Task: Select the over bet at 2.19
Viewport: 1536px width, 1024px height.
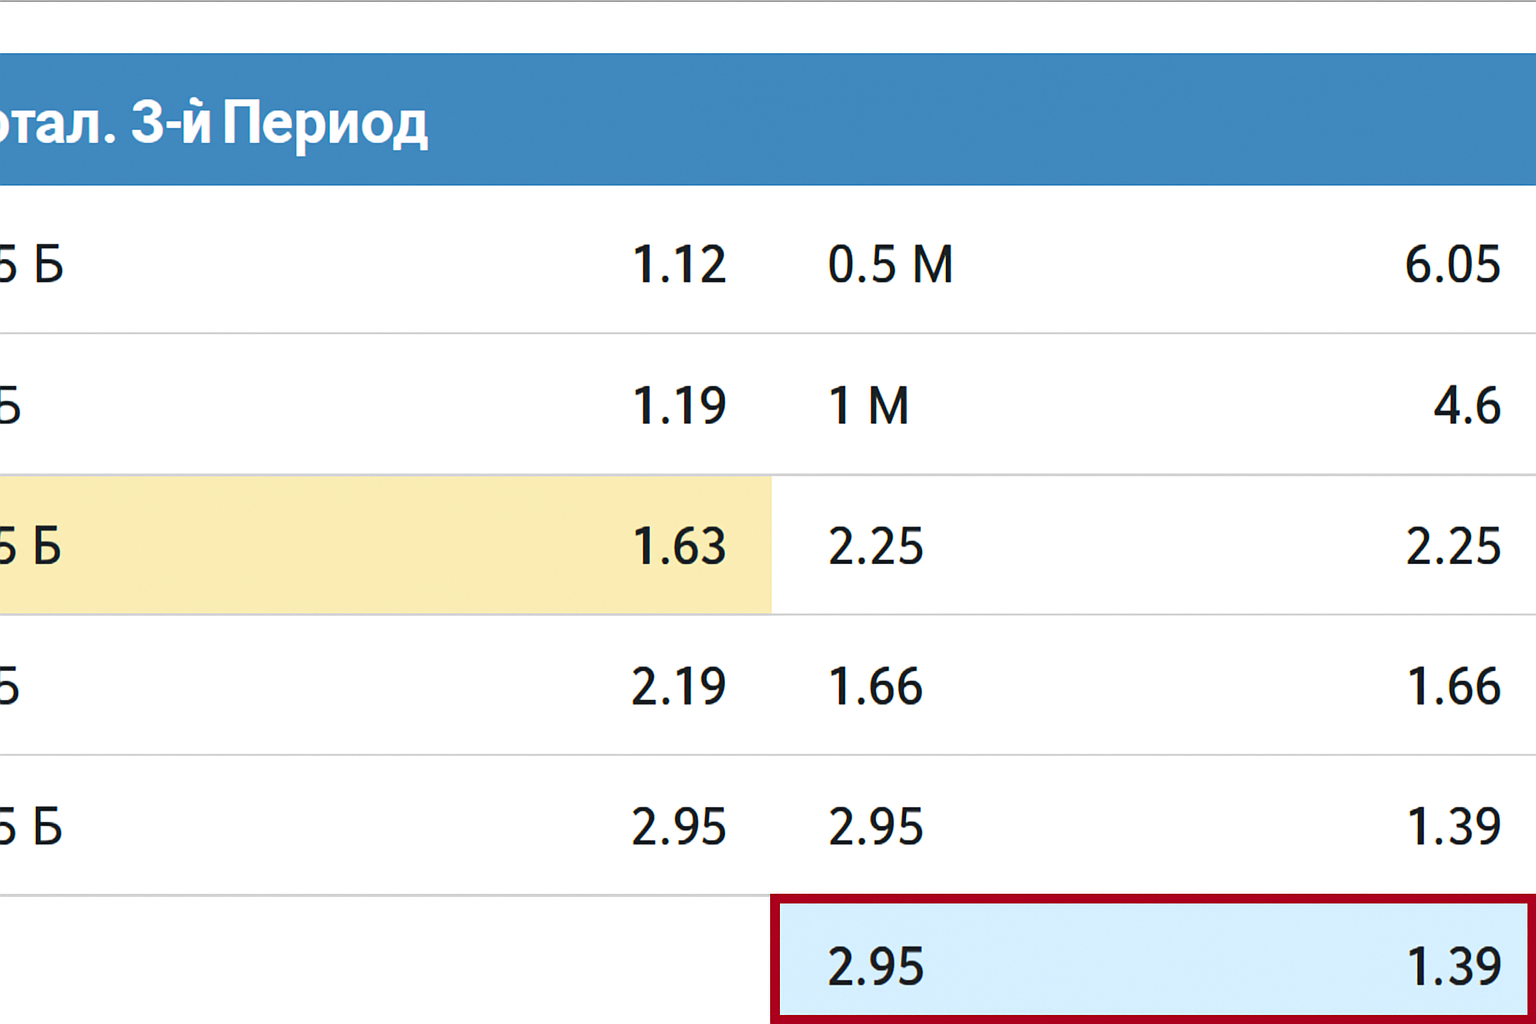Action: [678, 686]
